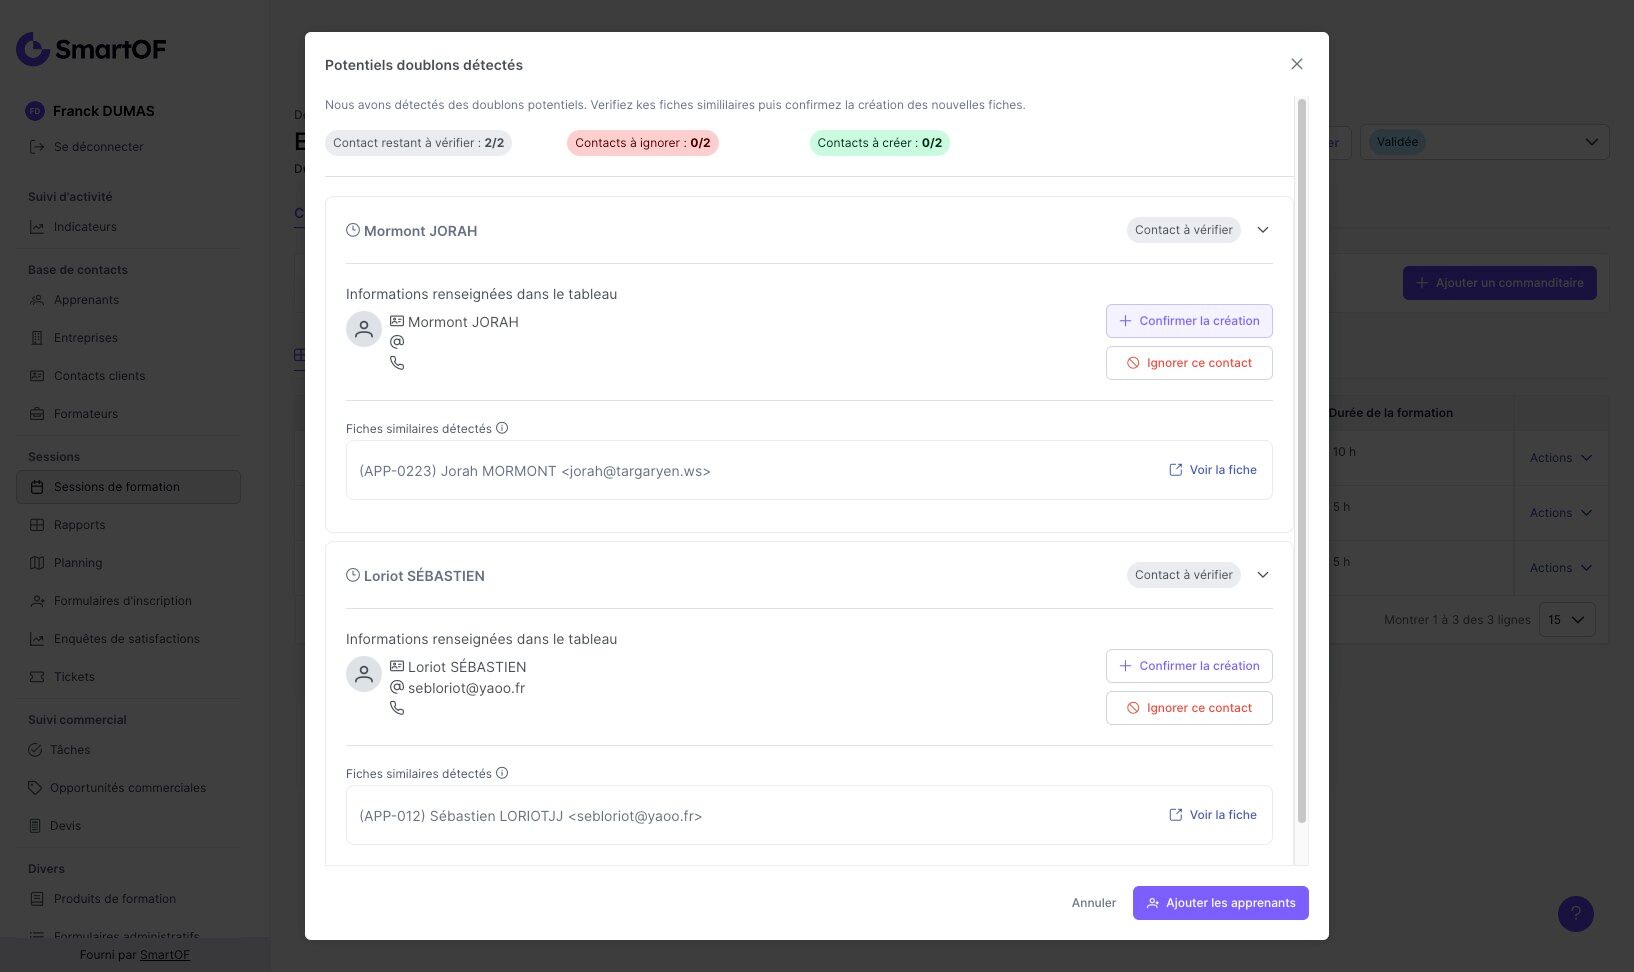
Task: Collapse the Loriot SÉBASTIEN contact panel
Action: click(x=1263, y=575)
